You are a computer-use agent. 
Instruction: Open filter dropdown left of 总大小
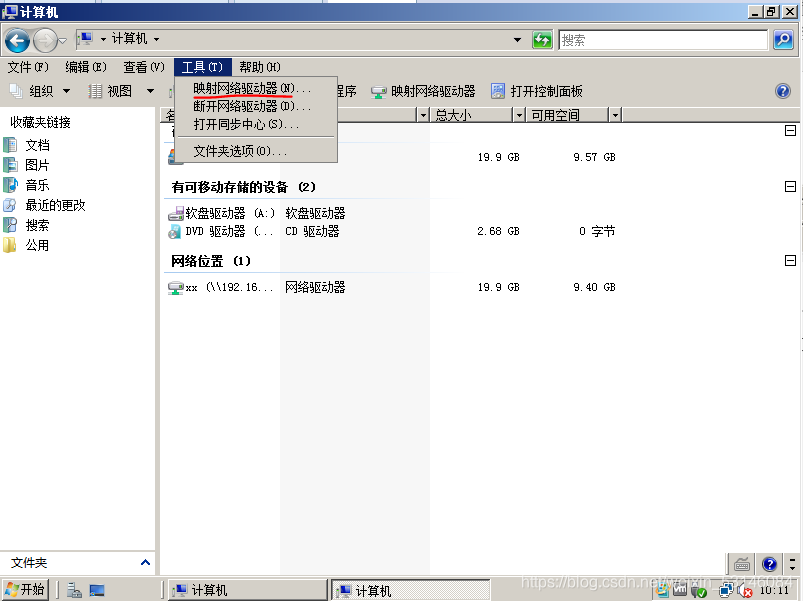point(423,115)
